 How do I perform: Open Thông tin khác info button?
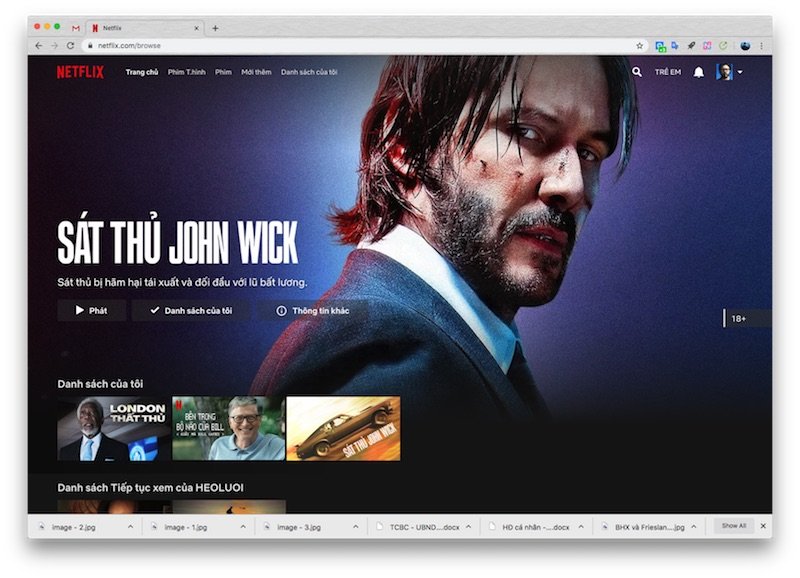click(313, 310)
